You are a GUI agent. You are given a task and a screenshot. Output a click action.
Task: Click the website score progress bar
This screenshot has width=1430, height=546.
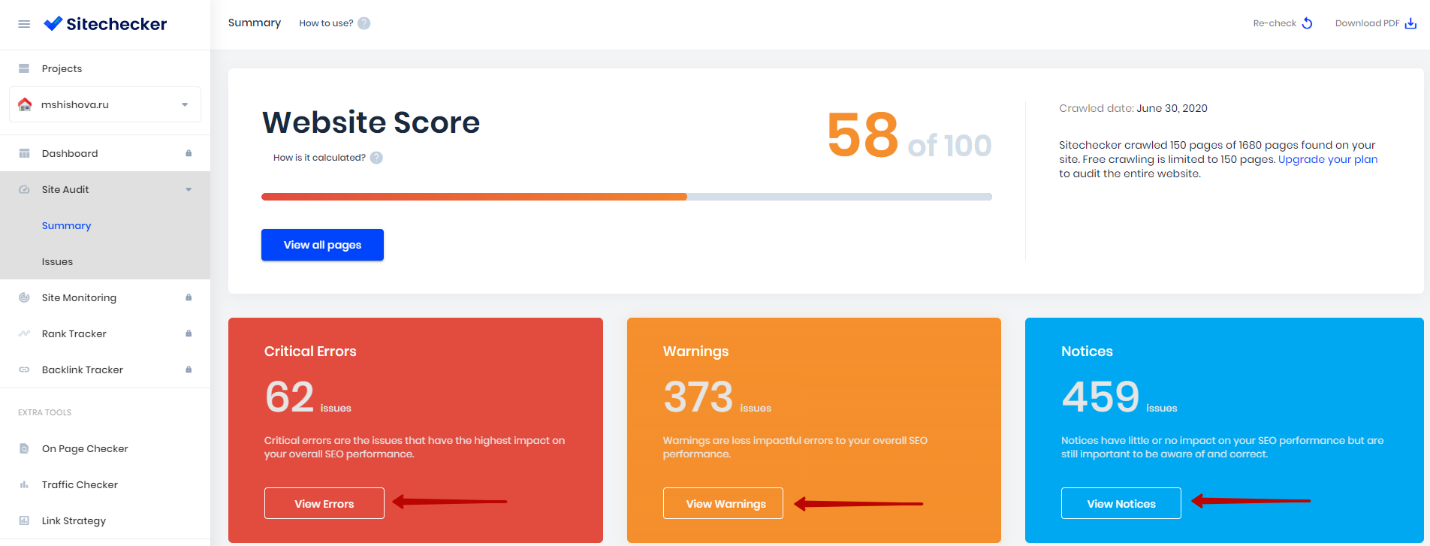626,197
